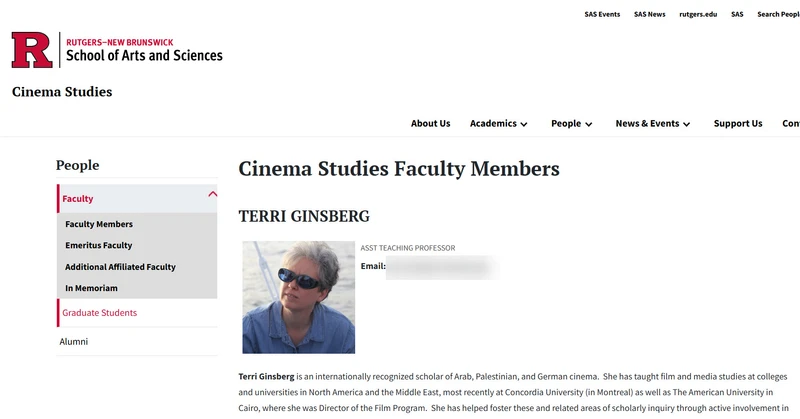The height and width of the screenshot is (419, 800).
Task: Expand News & Events dropdown chevron
Action: tap(686, 124)
